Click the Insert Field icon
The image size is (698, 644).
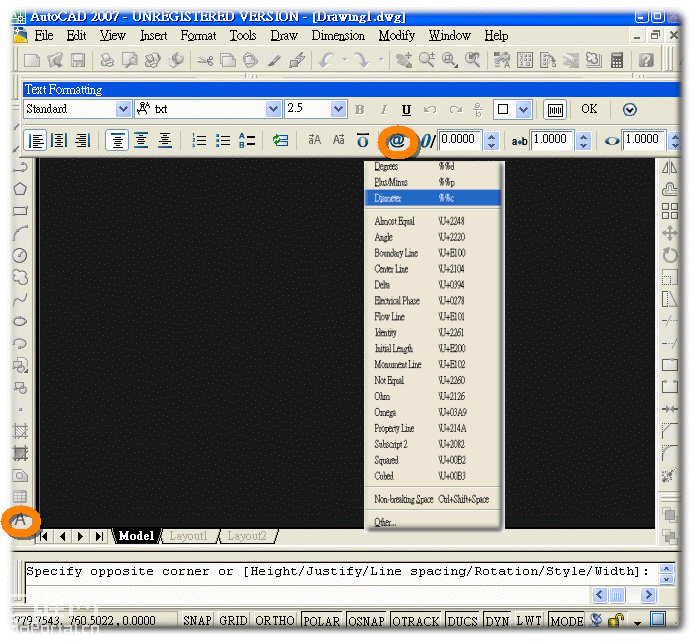pyautogui.click(x=280, y=141)
